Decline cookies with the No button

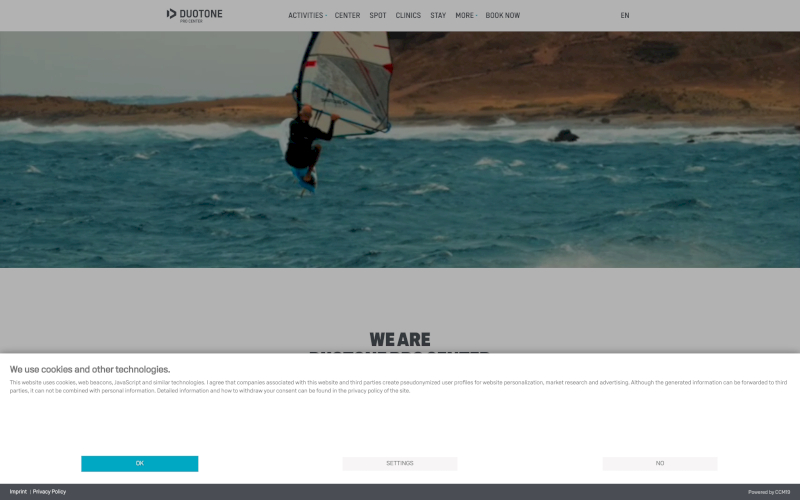coord(660,463)
